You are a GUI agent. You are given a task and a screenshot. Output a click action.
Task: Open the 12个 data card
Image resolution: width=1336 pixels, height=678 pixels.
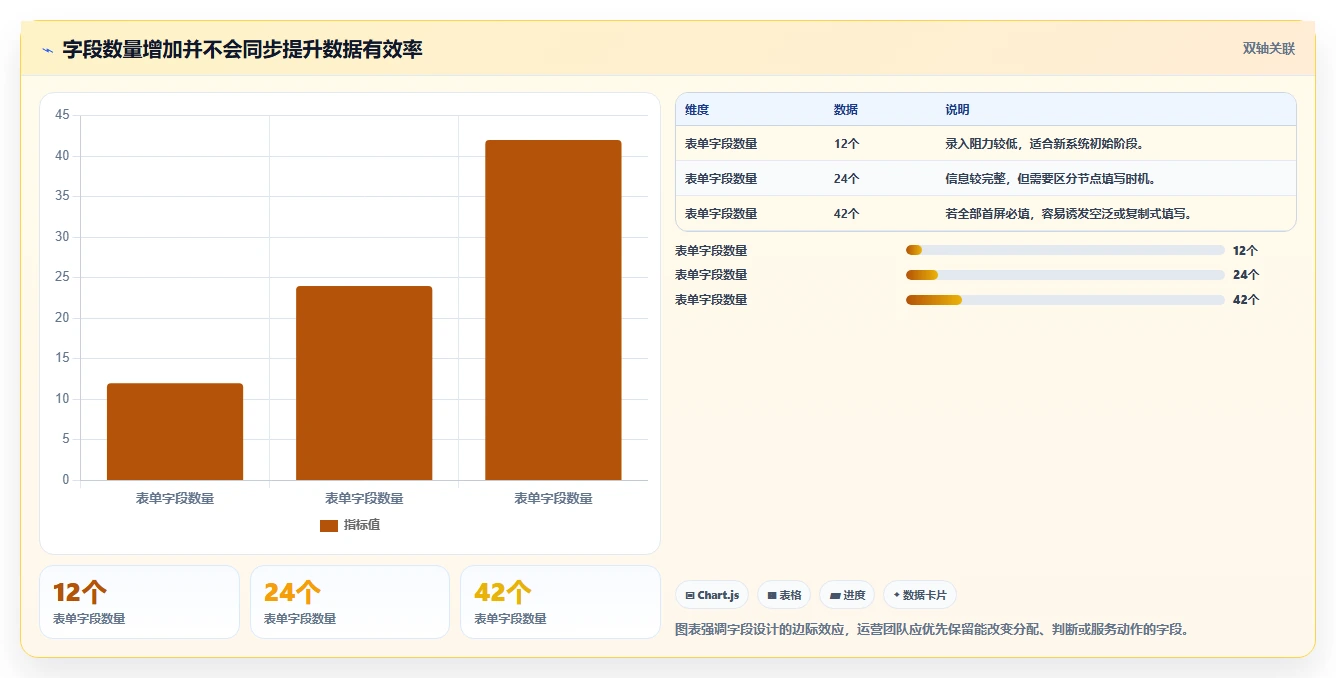tap(139, 602)
